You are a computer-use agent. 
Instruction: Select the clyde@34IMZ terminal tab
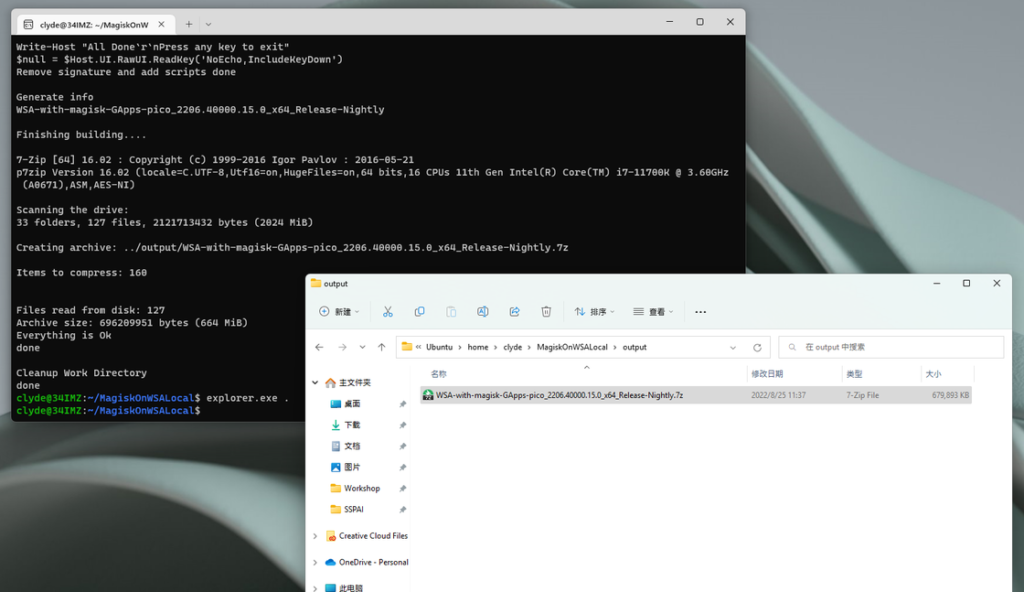[90, 24]
